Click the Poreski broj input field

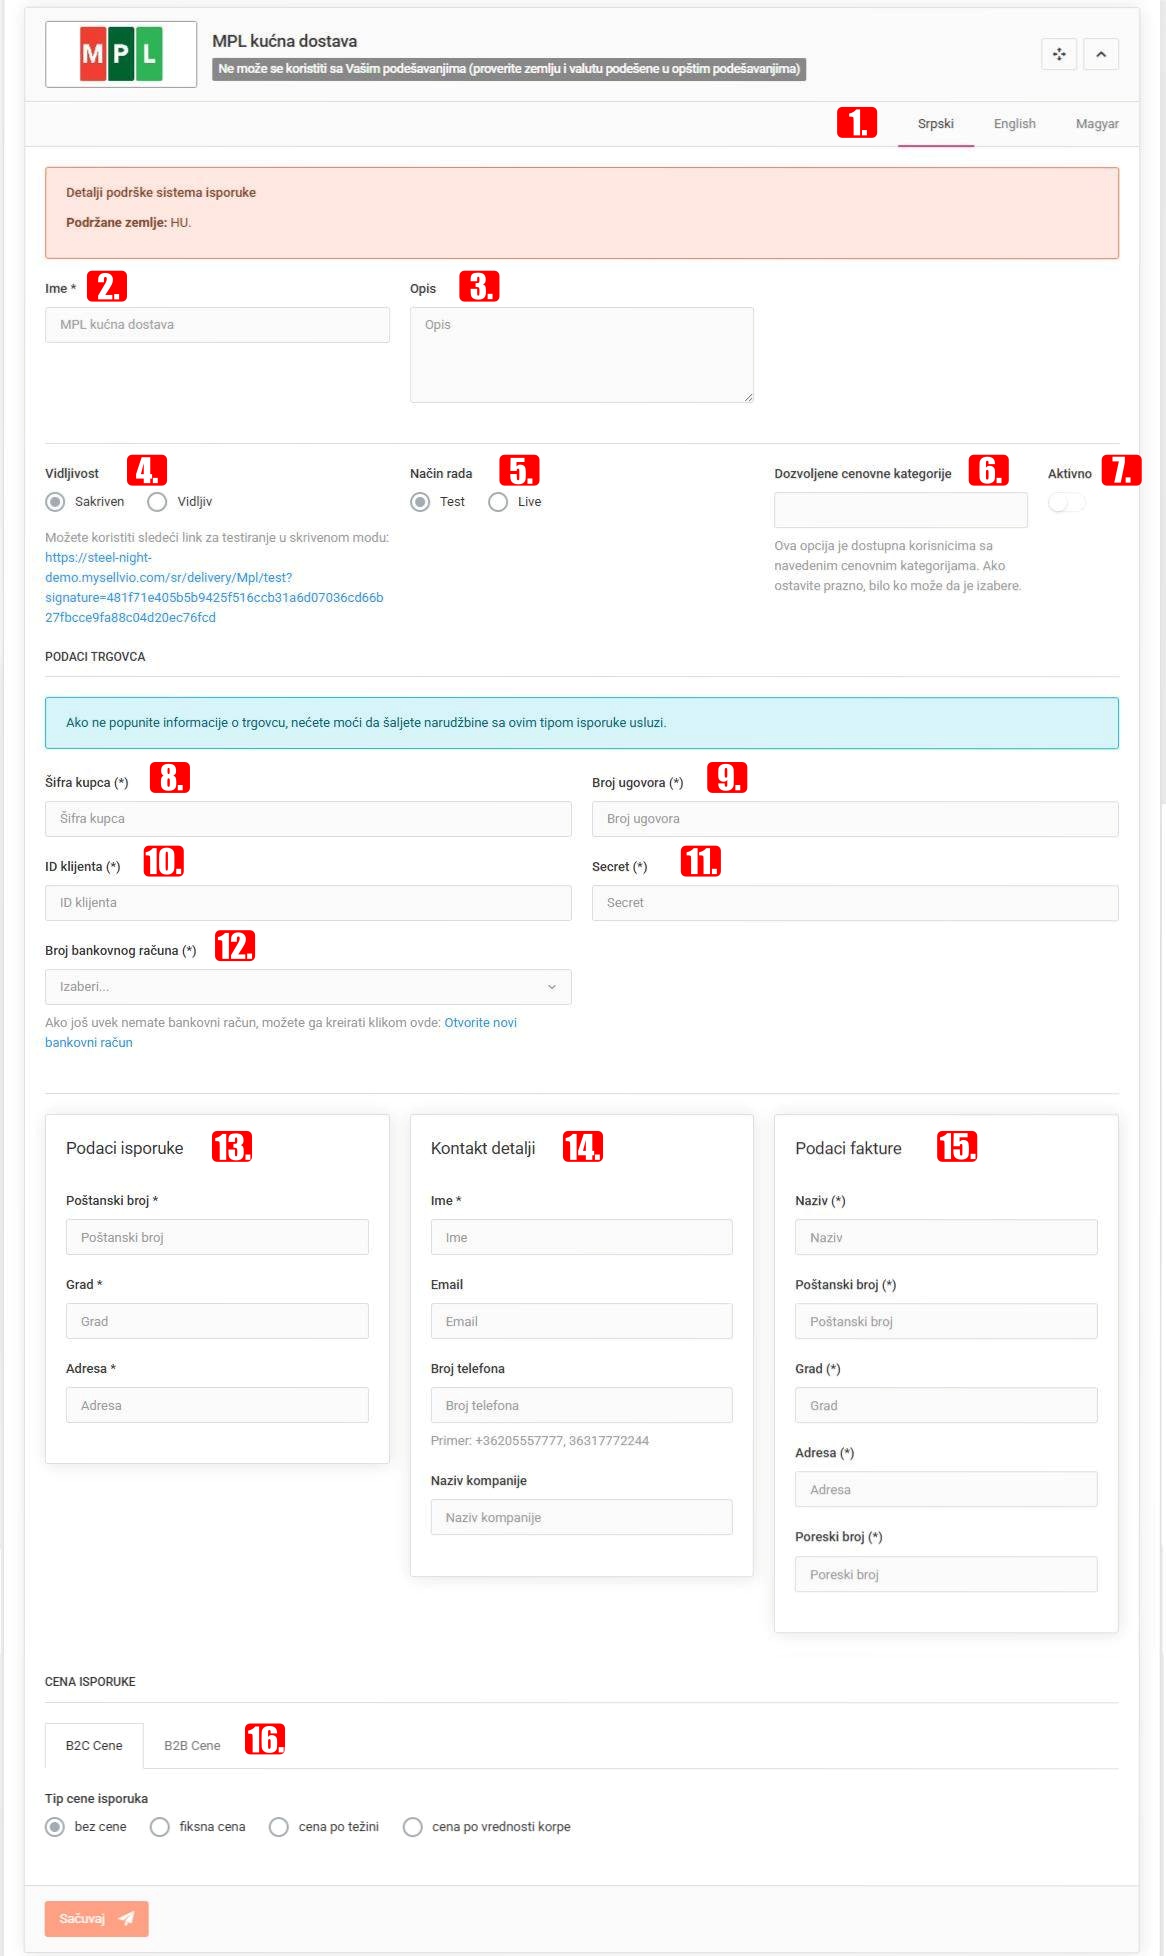(946, 1574)
